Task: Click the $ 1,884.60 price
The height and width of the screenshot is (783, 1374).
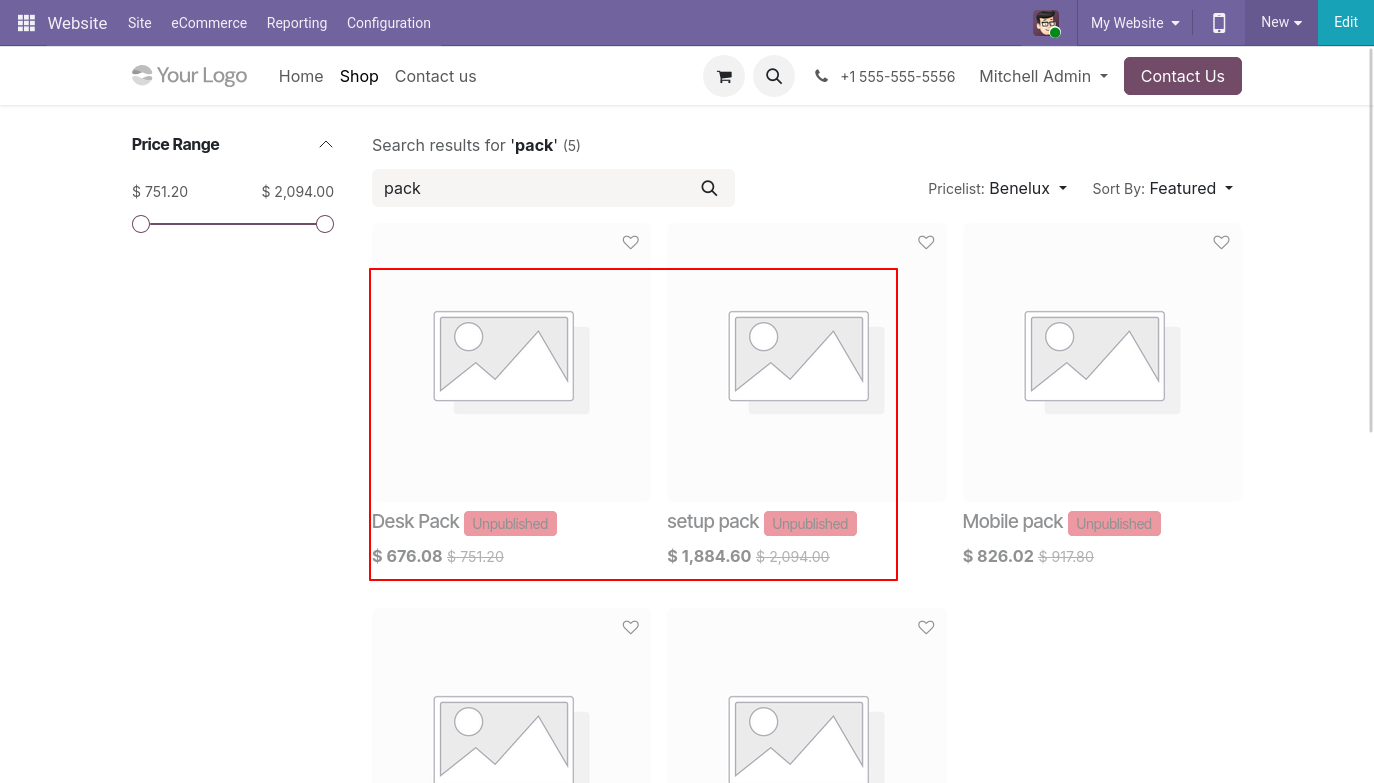Action: point(709,556)
